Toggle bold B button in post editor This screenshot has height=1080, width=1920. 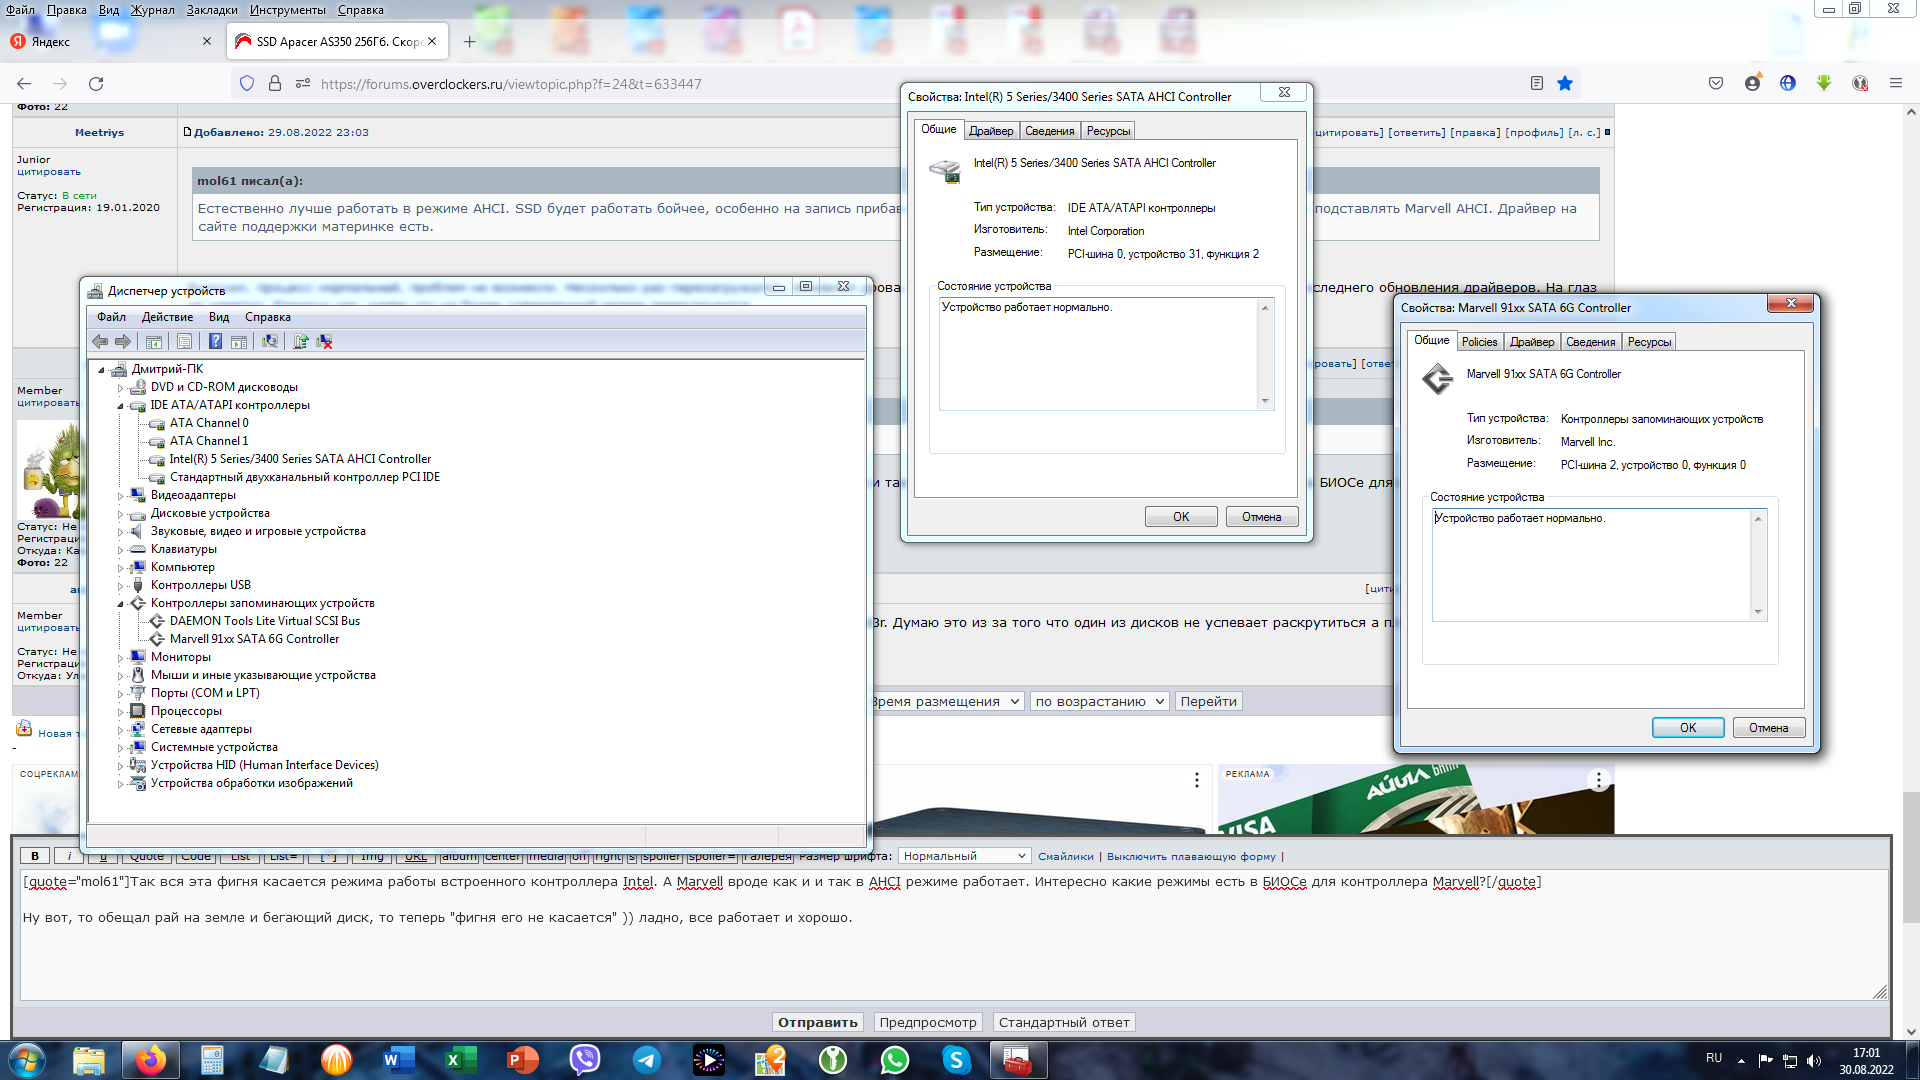tap(35, 856)
